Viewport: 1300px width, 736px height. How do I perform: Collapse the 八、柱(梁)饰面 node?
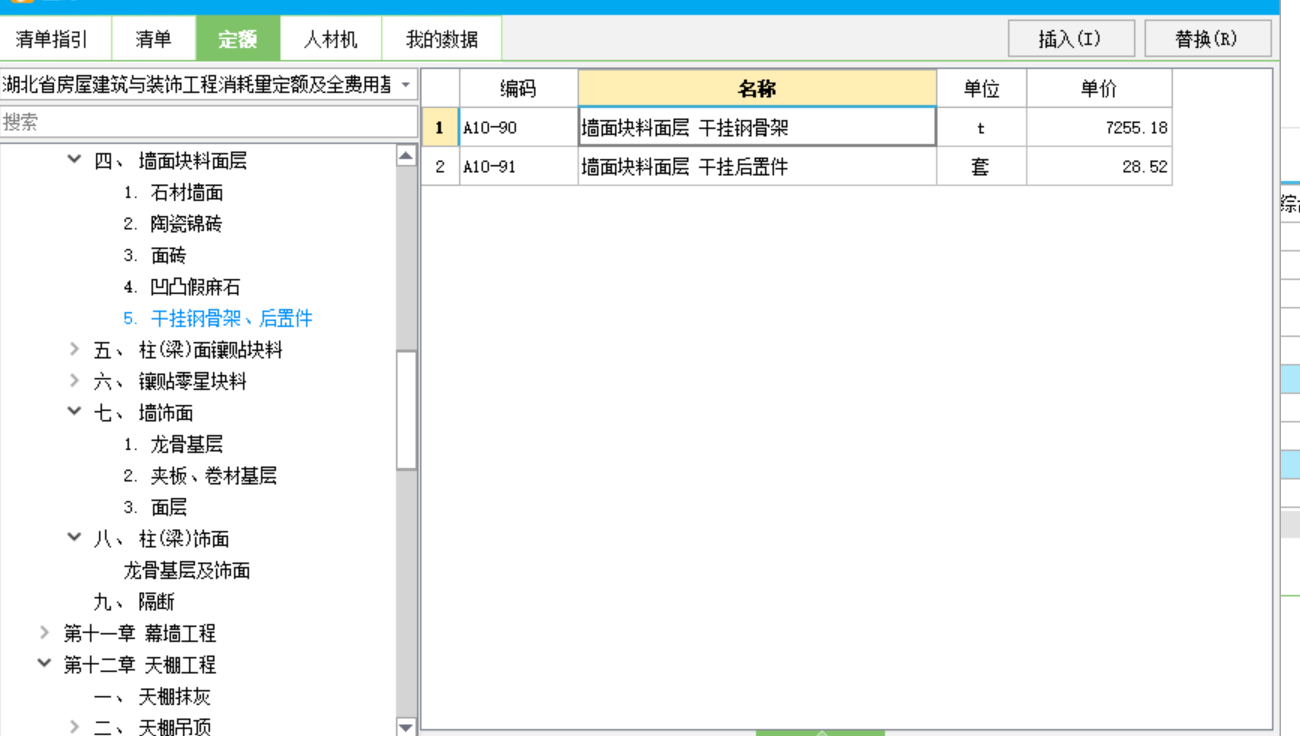pyautogui.click(x=74, y=537)
